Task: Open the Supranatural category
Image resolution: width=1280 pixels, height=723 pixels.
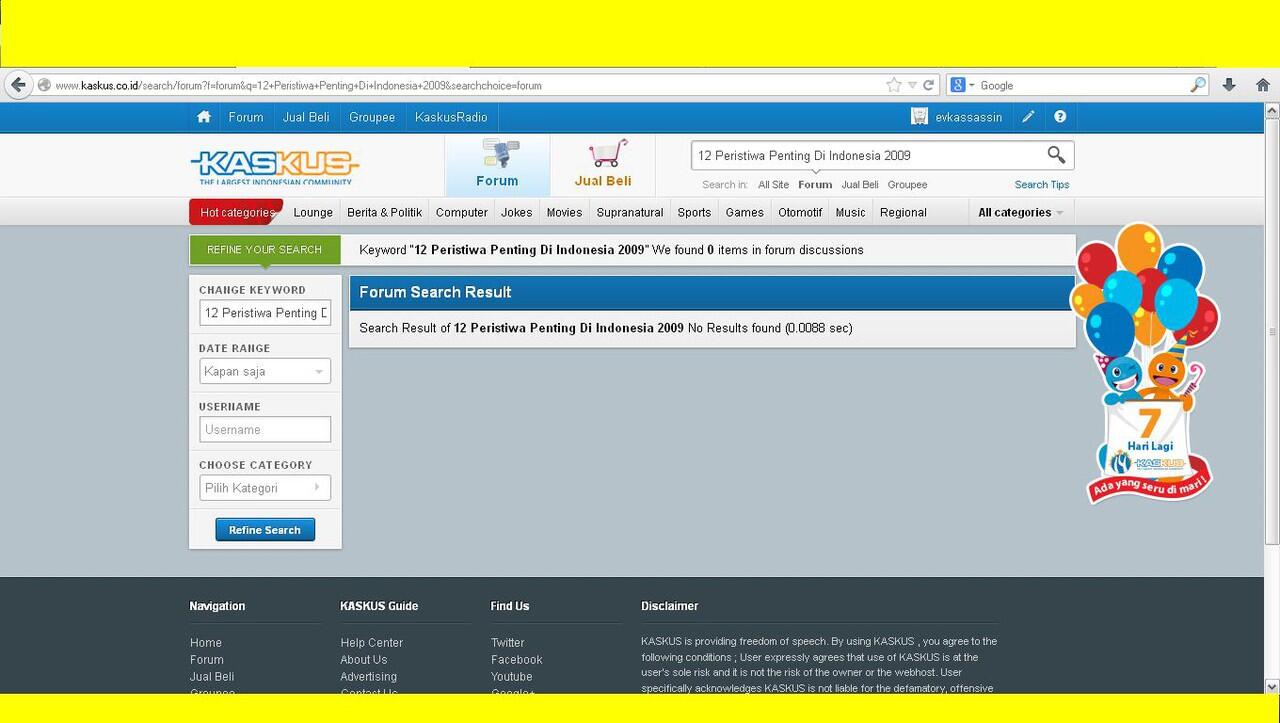Action: (630, 212)
